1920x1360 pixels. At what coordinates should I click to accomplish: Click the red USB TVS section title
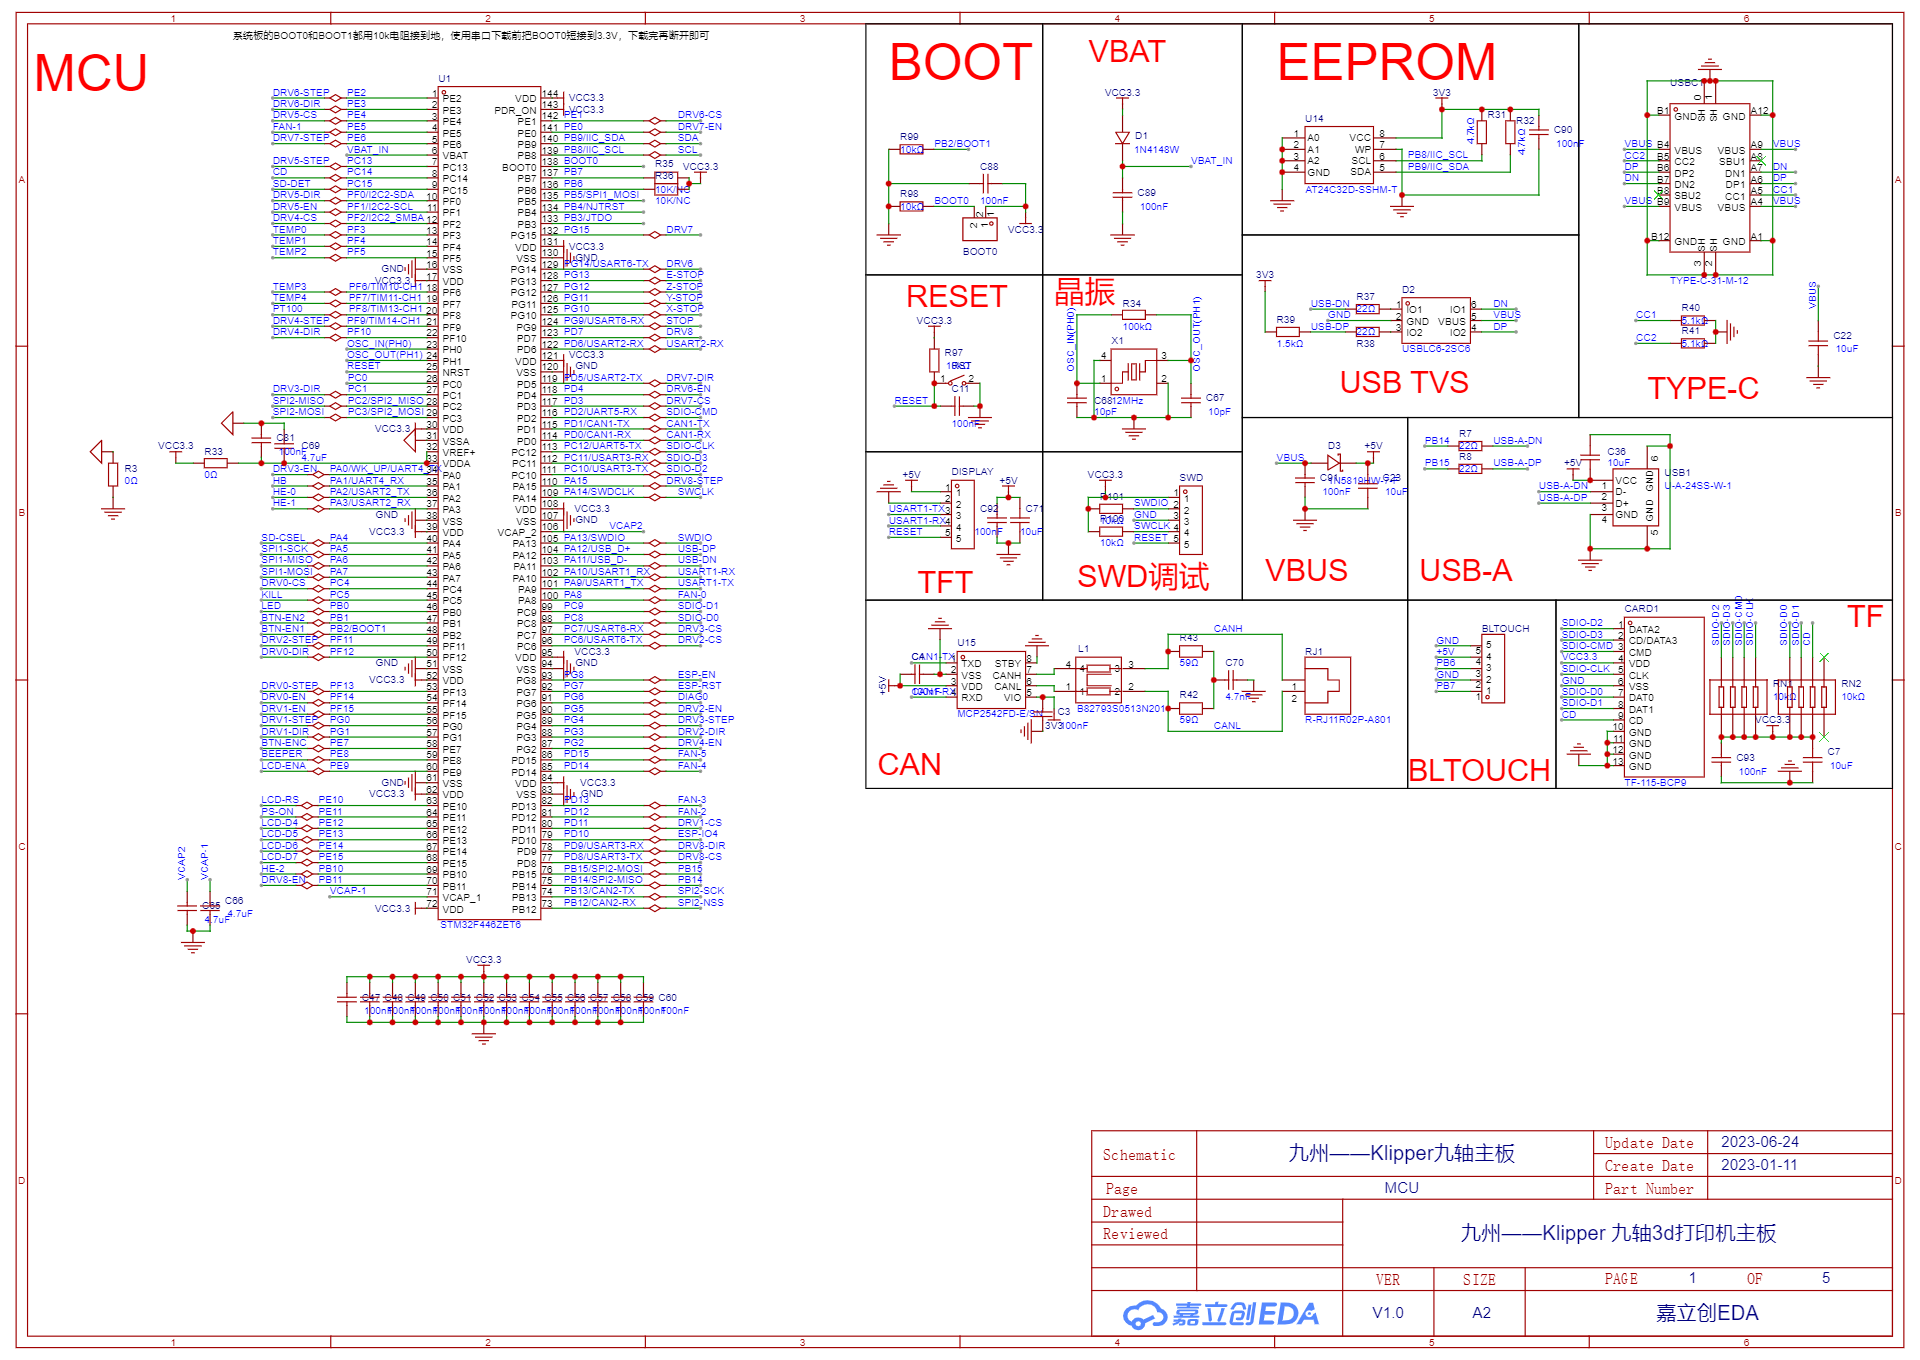point(1404,382)
